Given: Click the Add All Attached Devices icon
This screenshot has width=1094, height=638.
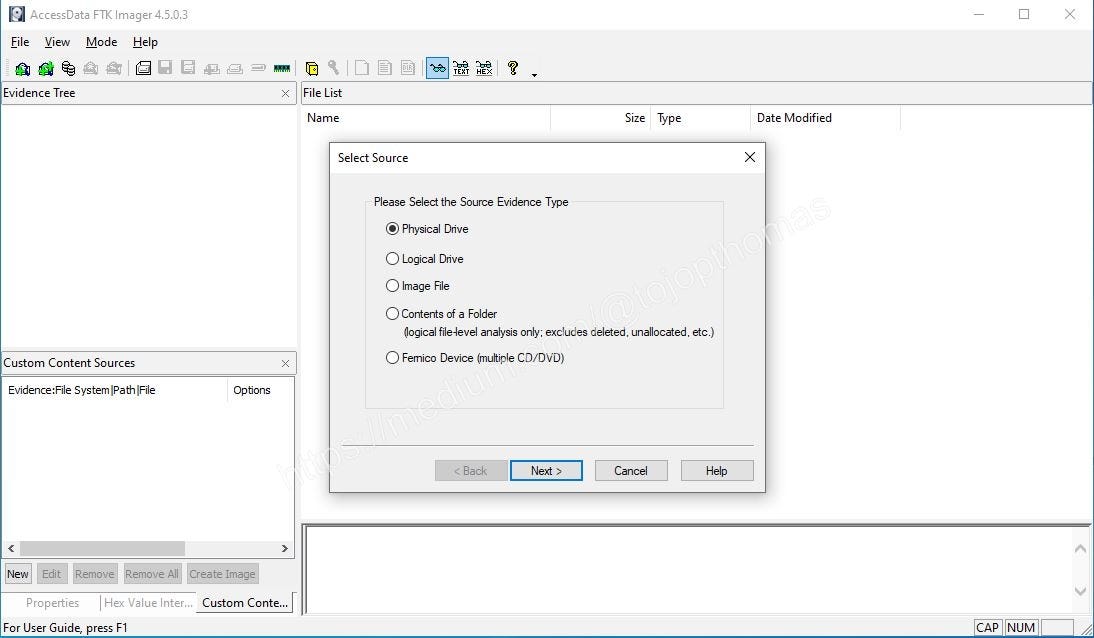Looking at the screenshot, I should point(45,68).
